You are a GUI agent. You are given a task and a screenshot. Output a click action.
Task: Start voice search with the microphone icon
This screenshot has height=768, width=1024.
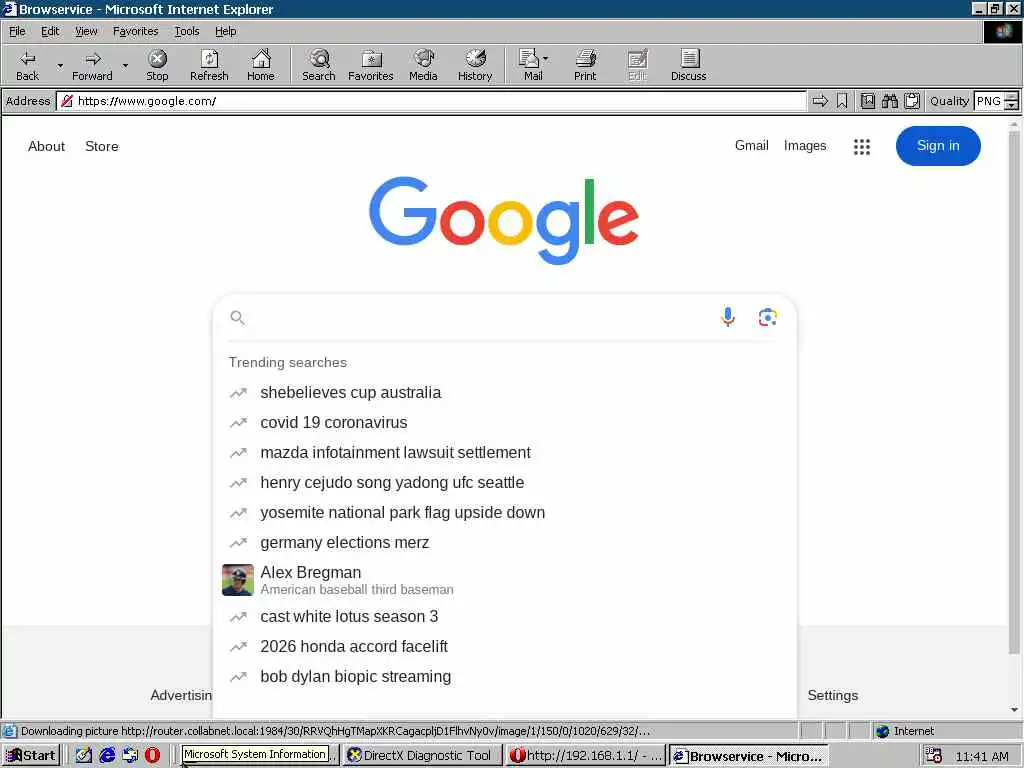click(728, 317)
